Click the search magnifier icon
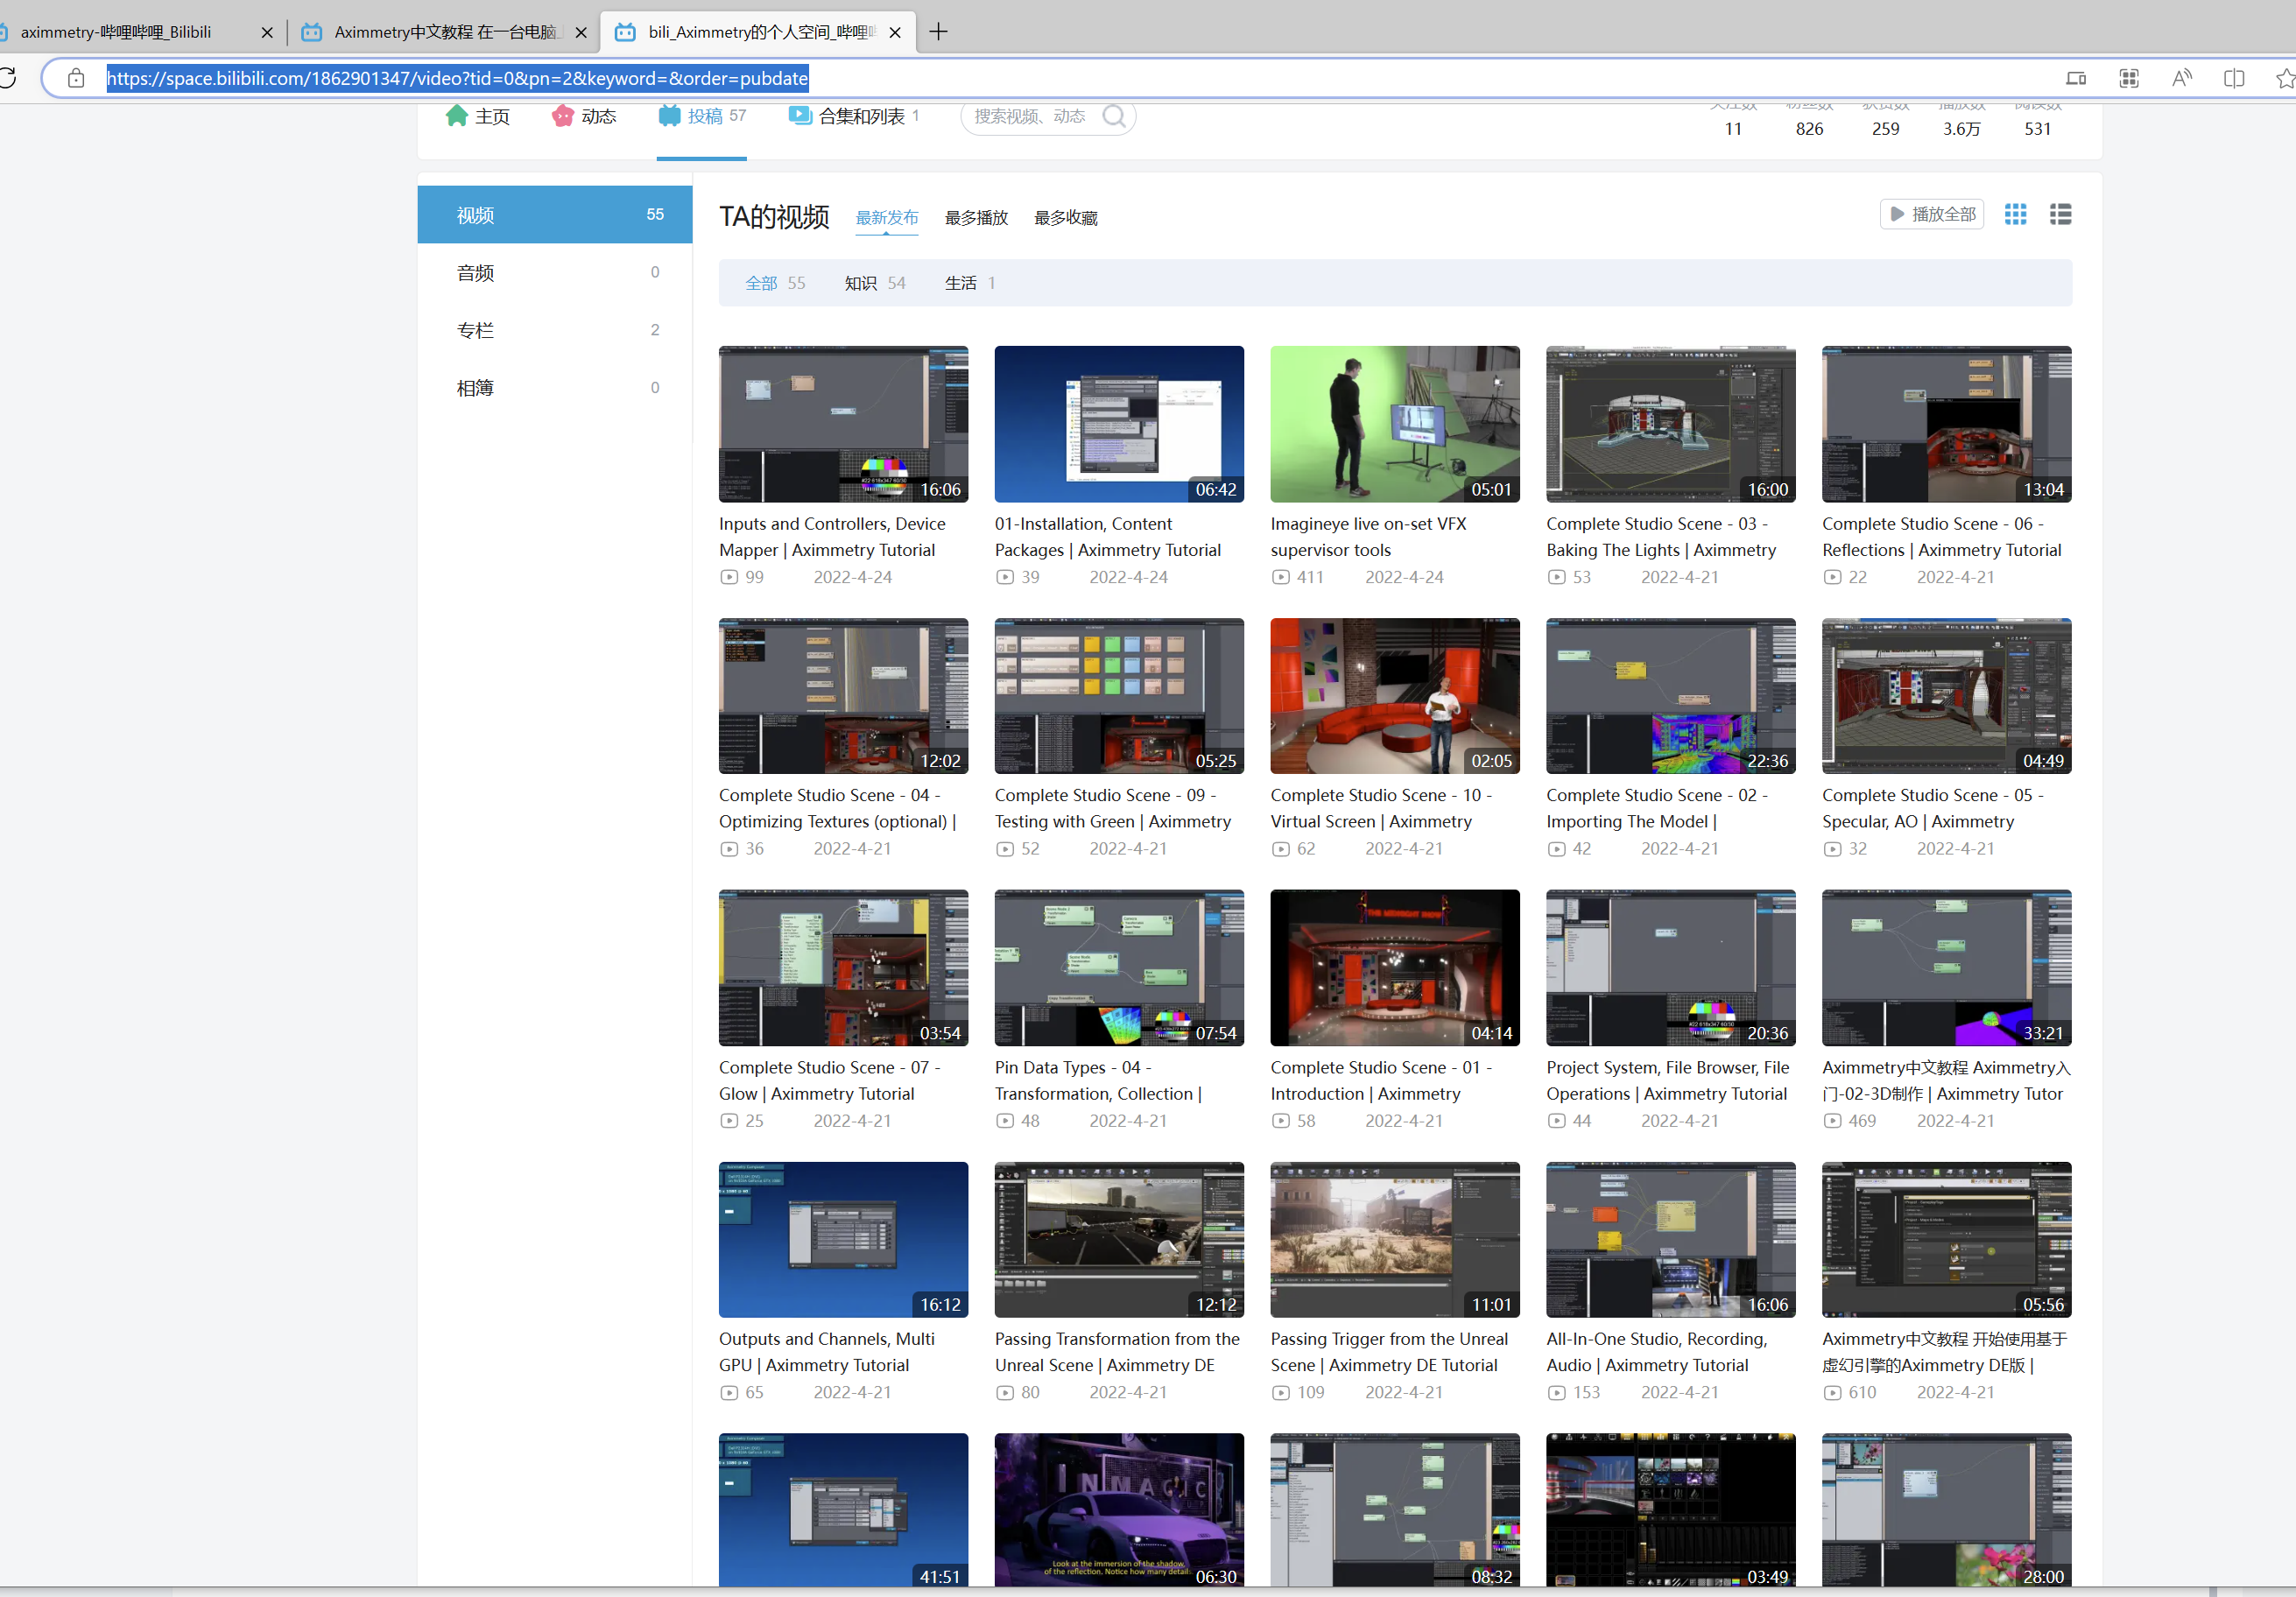 pyautogui.click(x=1114, y=117)
